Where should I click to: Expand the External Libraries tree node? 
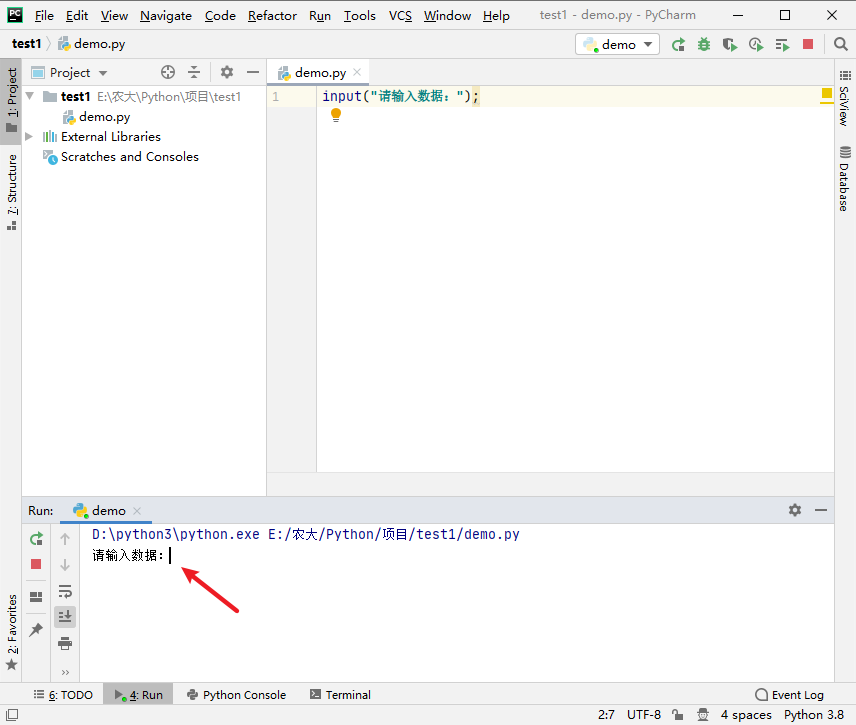coord(29,137)
